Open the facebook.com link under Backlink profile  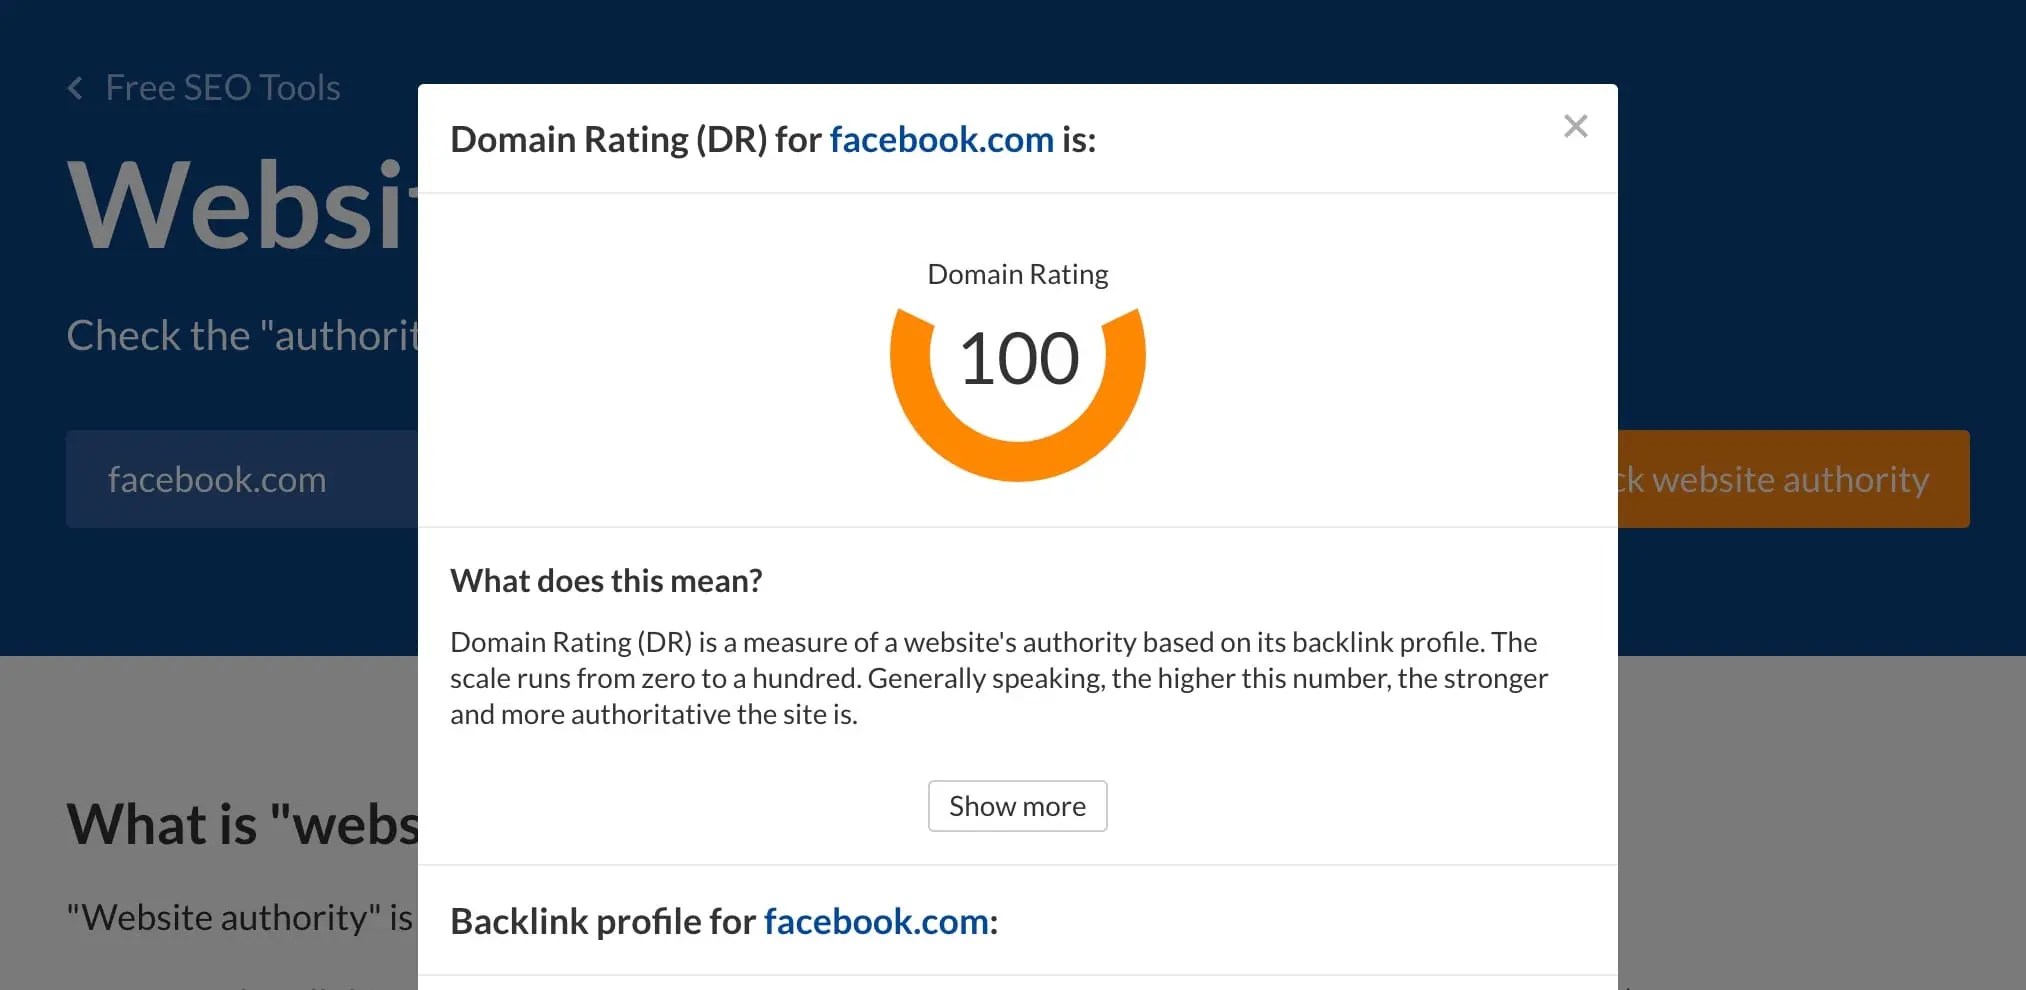click(x=876, y=921)
